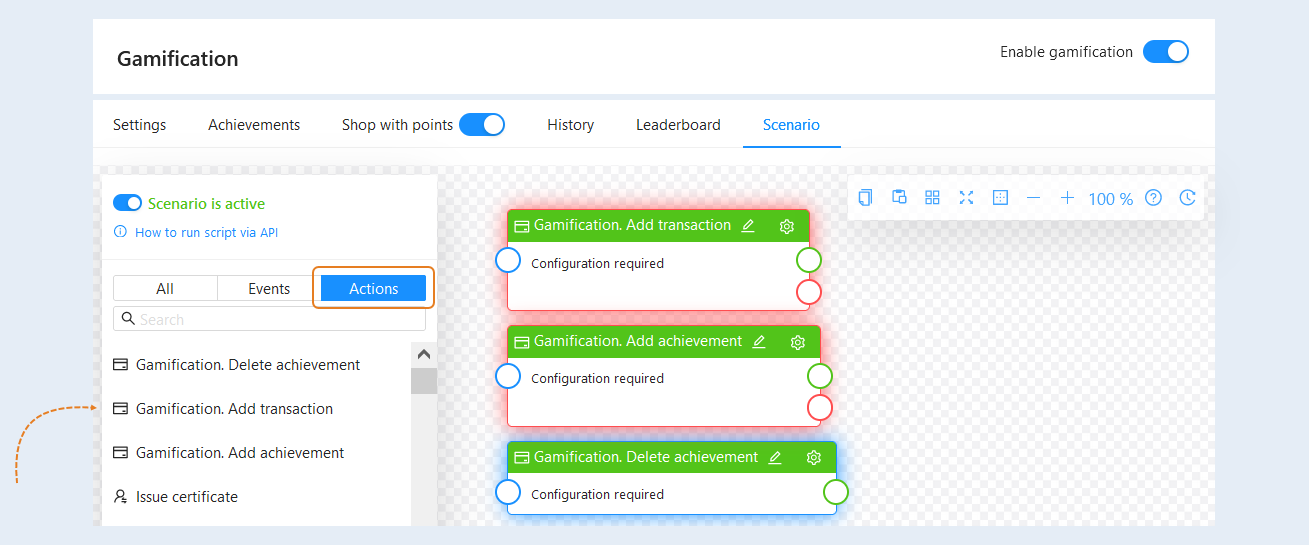Toggle Enable gamification switch
This screenshot has width=1309, height=545.
1166,52
